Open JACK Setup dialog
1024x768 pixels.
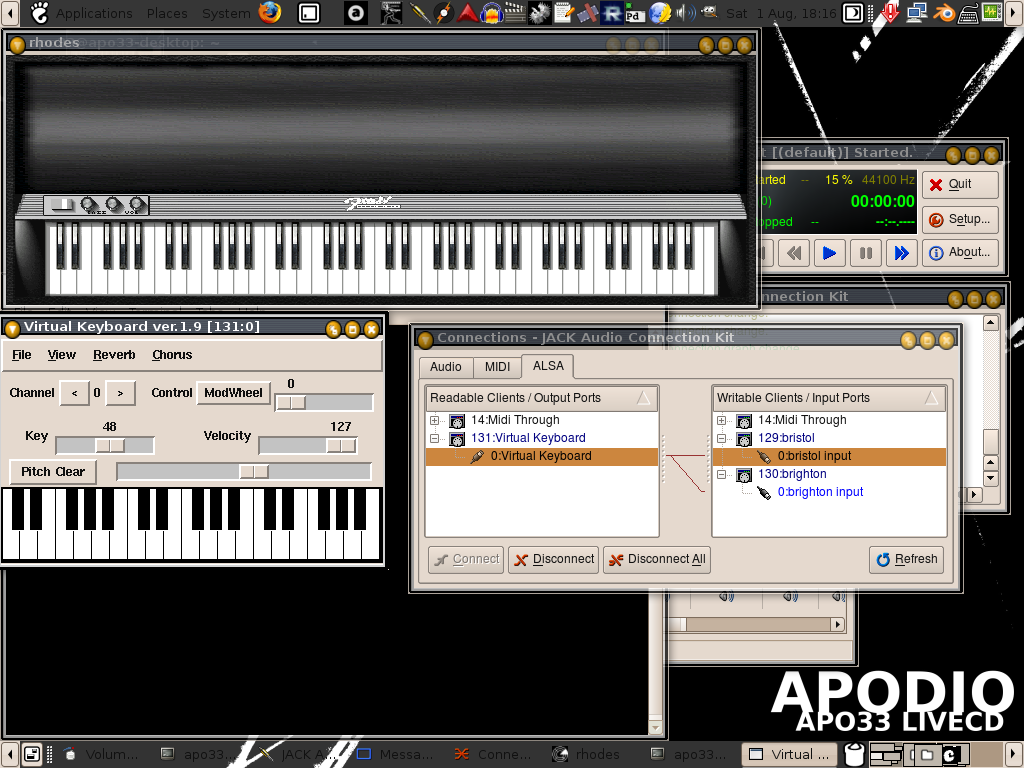click(x=960, y=219)
